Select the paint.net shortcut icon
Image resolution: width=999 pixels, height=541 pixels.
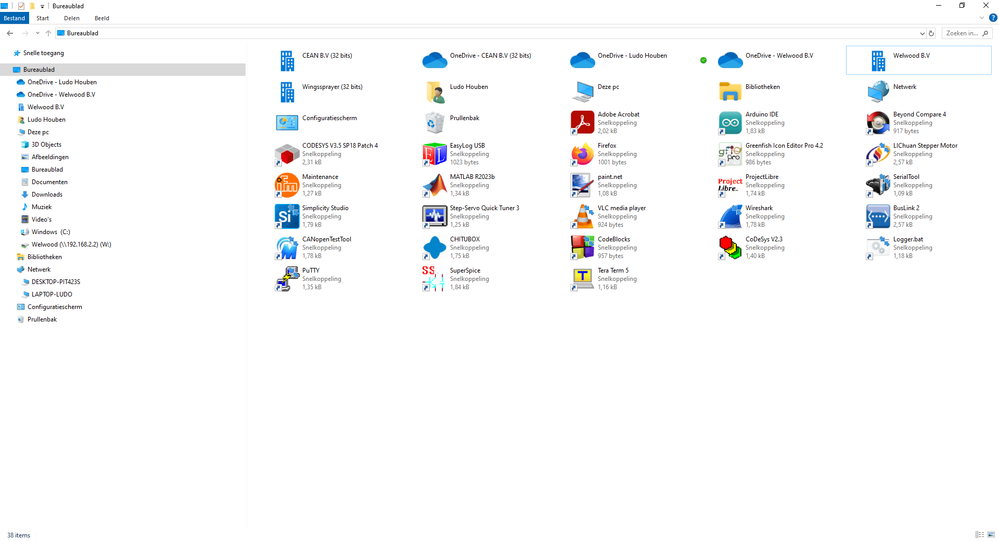pyautogui.click(x=582, y=185)
